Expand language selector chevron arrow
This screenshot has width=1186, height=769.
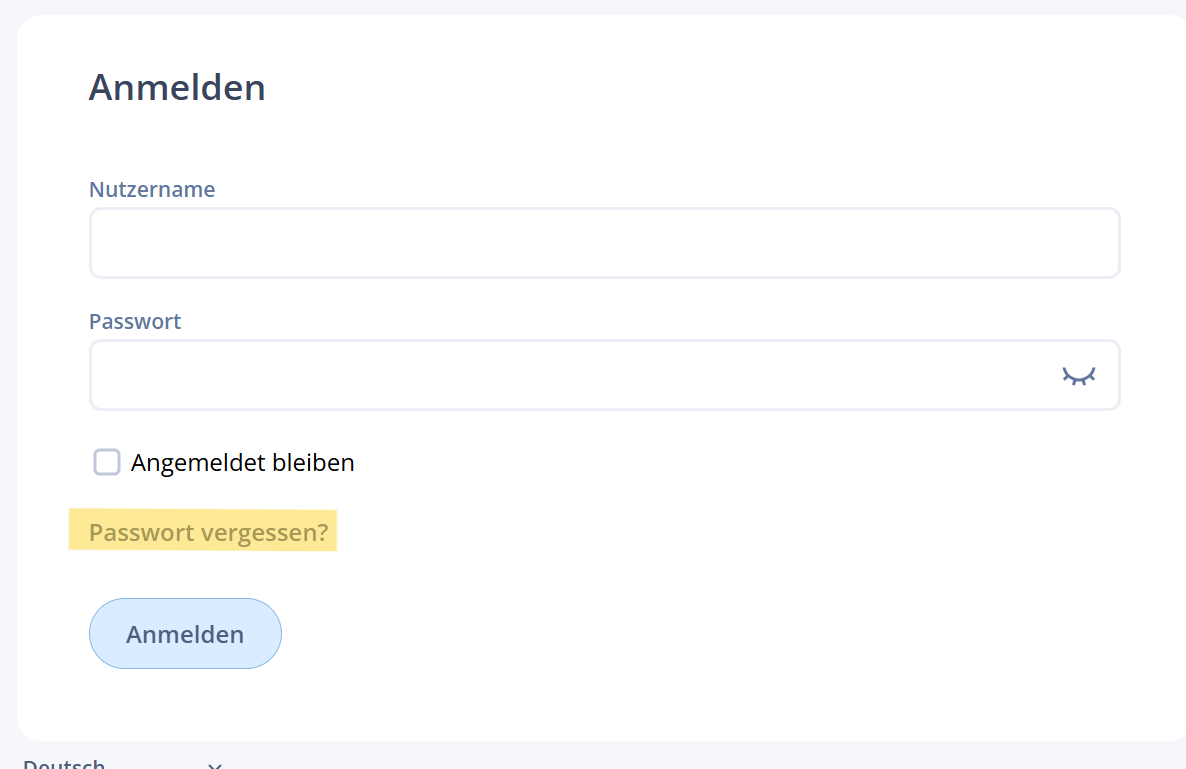(215, 765)
